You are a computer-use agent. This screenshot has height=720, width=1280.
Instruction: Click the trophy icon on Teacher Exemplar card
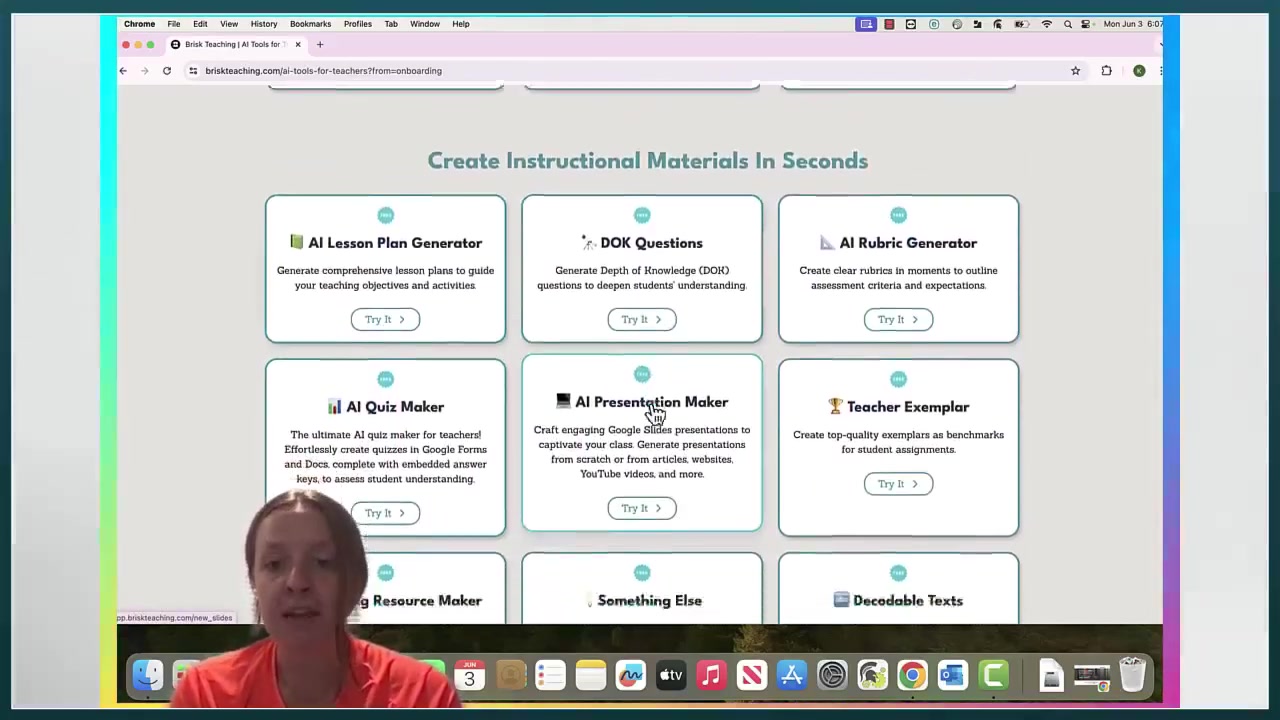pyautogui.click(x=835, y=406)
